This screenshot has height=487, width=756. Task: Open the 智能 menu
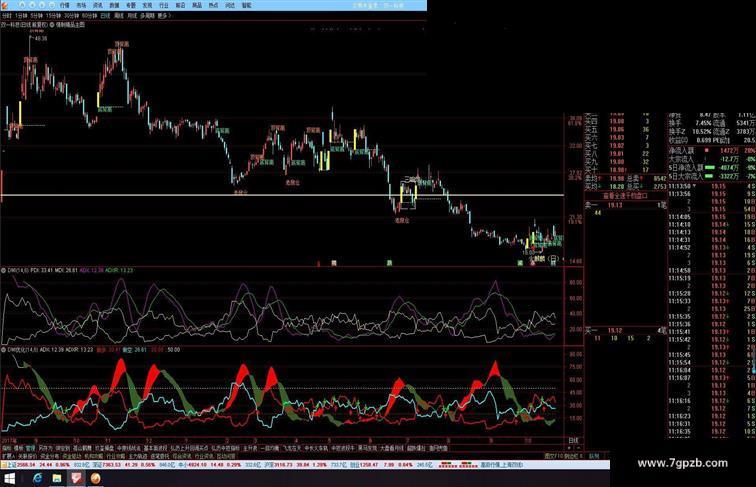246,5
